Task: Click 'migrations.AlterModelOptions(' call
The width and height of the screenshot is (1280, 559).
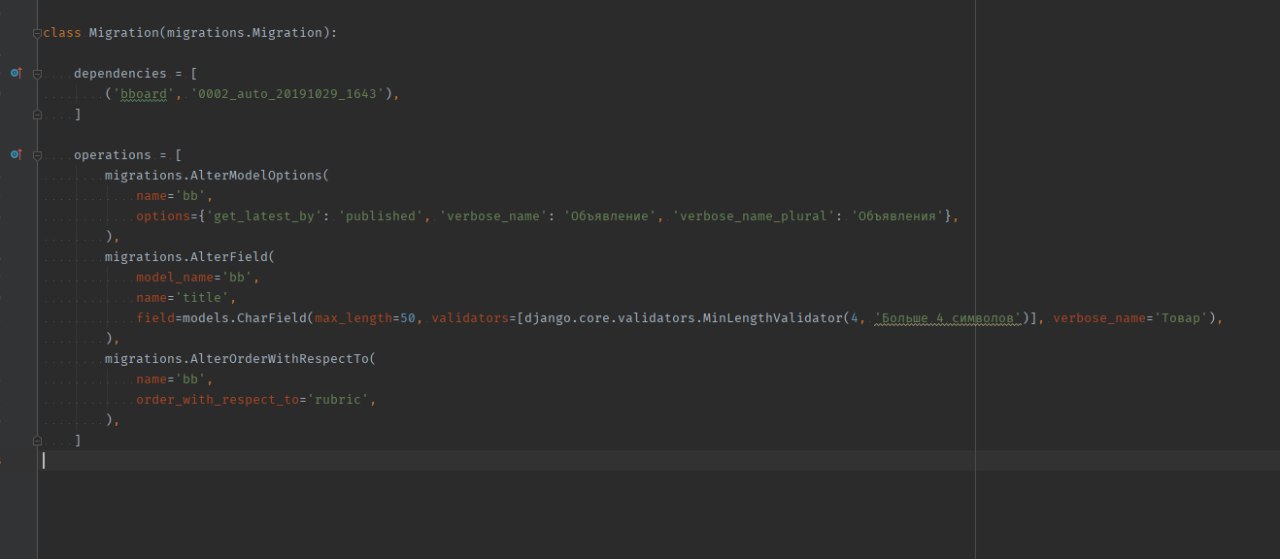Action: [217, 175]
